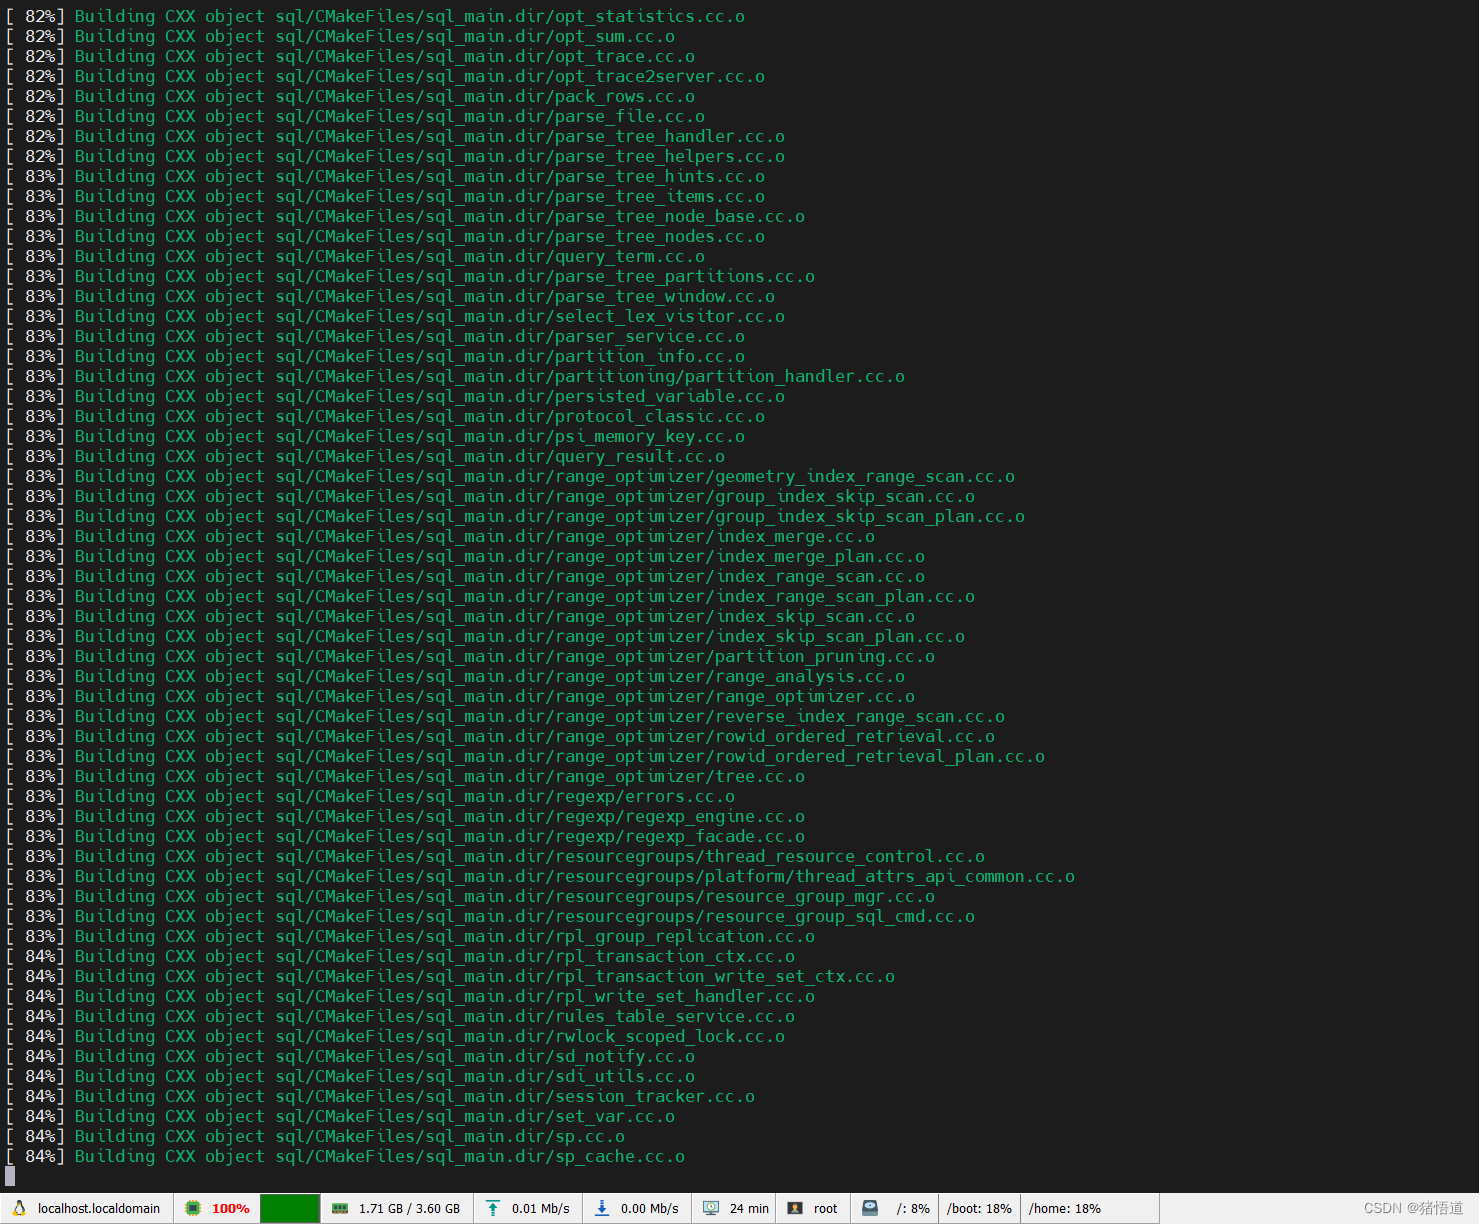Click the localhost.localdomain host name
1479x1224 pixels.
point(99,1208)
